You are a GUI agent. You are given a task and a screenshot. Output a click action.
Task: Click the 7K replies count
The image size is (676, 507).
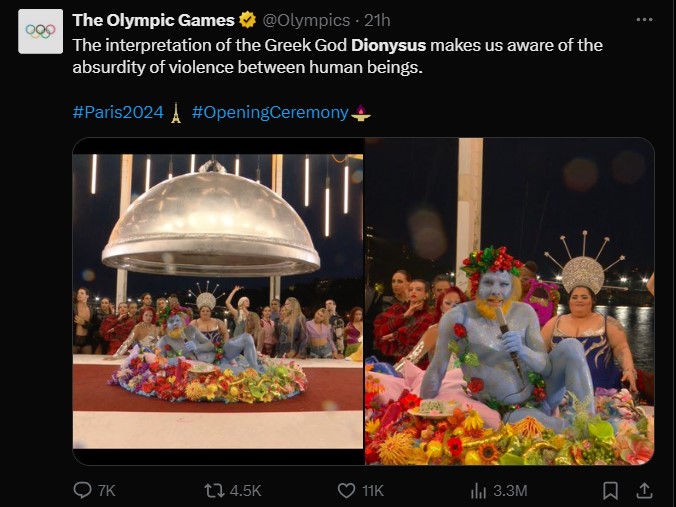tap(106, 490)
